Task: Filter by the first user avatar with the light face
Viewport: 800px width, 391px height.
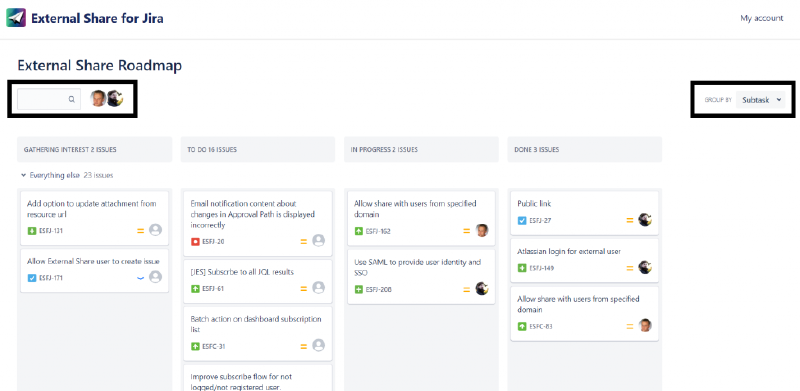Action: 98,99
